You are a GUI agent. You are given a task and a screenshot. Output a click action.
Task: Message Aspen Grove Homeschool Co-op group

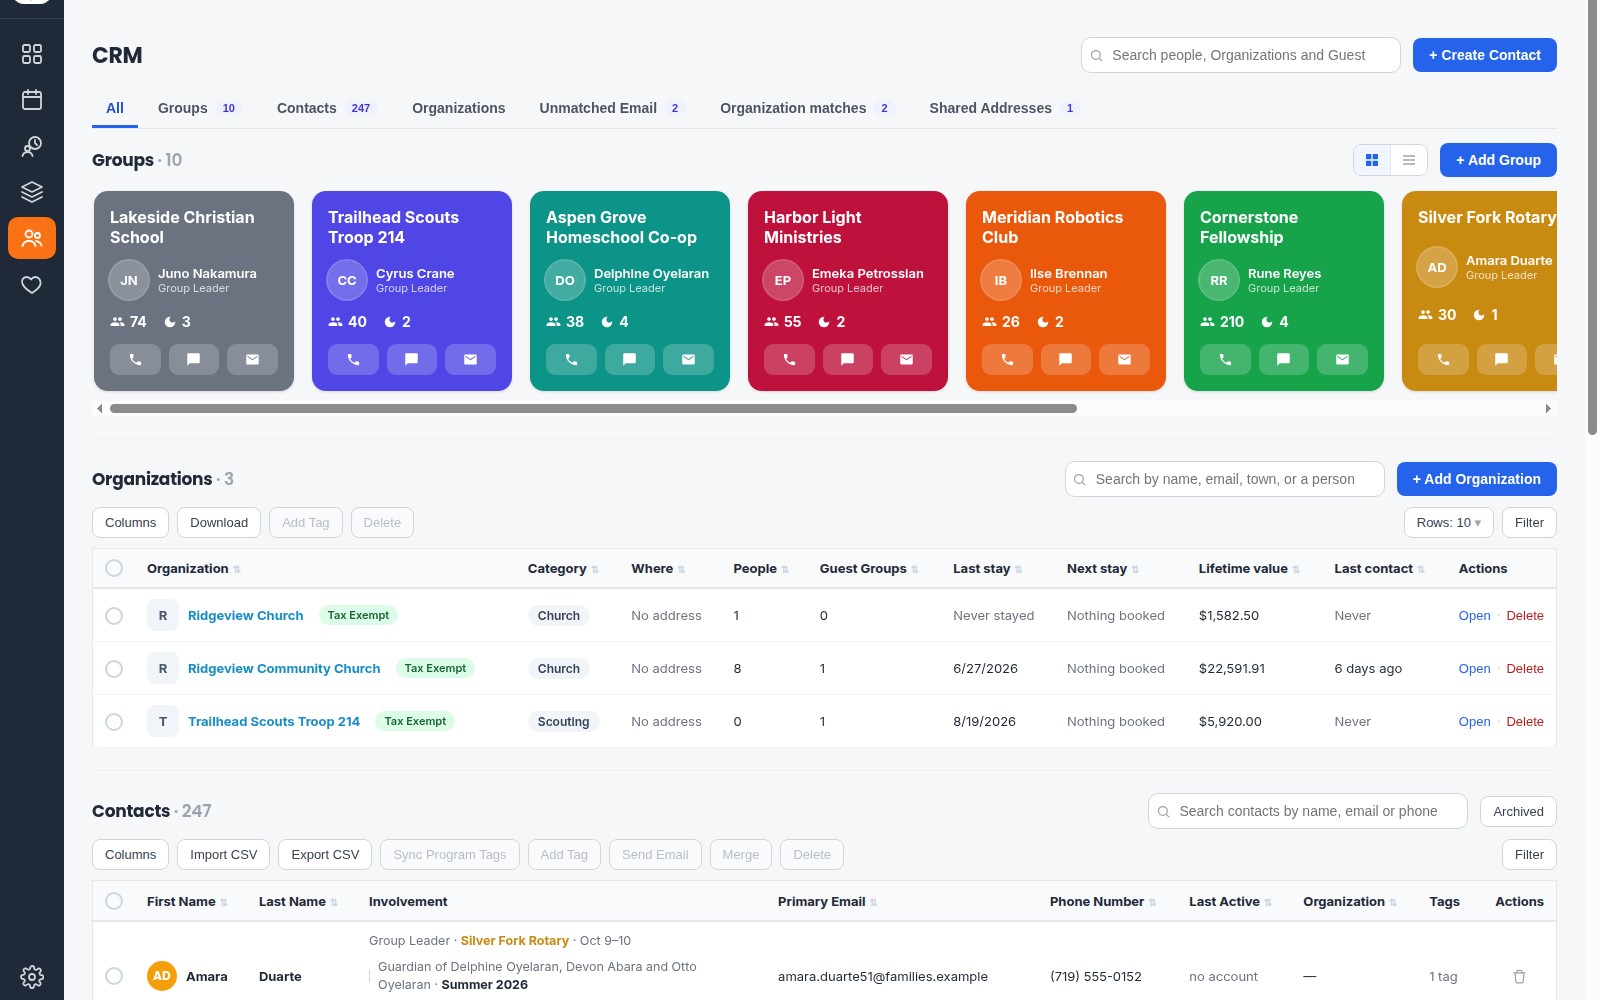(630, 359)
